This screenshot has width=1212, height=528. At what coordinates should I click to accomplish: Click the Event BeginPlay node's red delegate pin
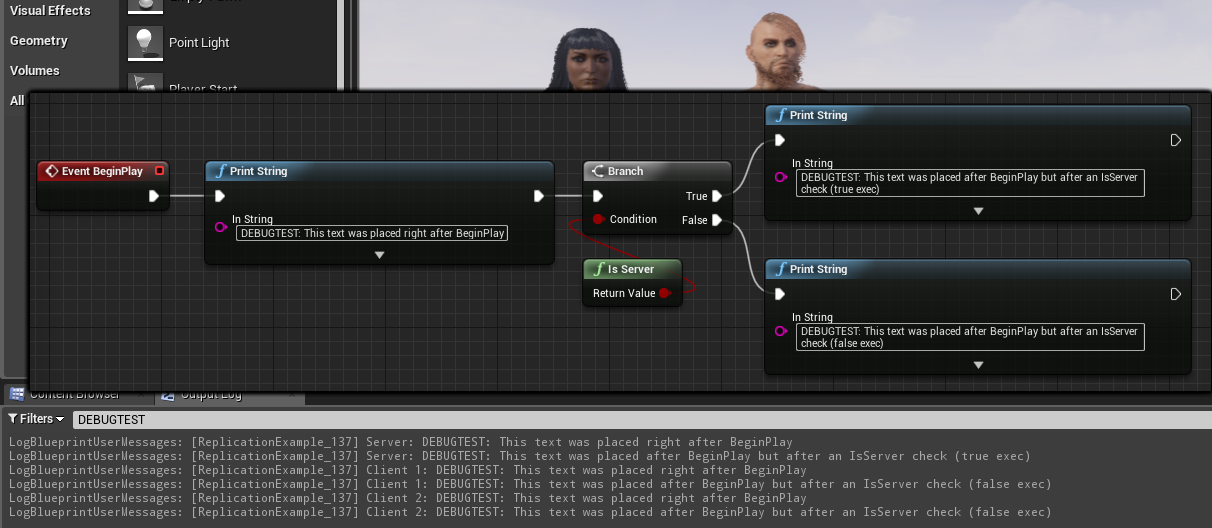click(159, 171)
